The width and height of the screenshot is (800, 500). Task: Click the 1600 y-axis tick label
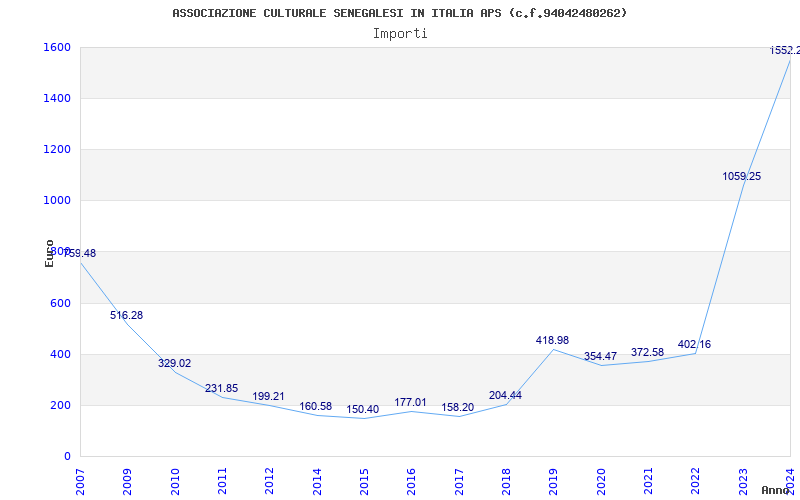click(x=57, y=47)
